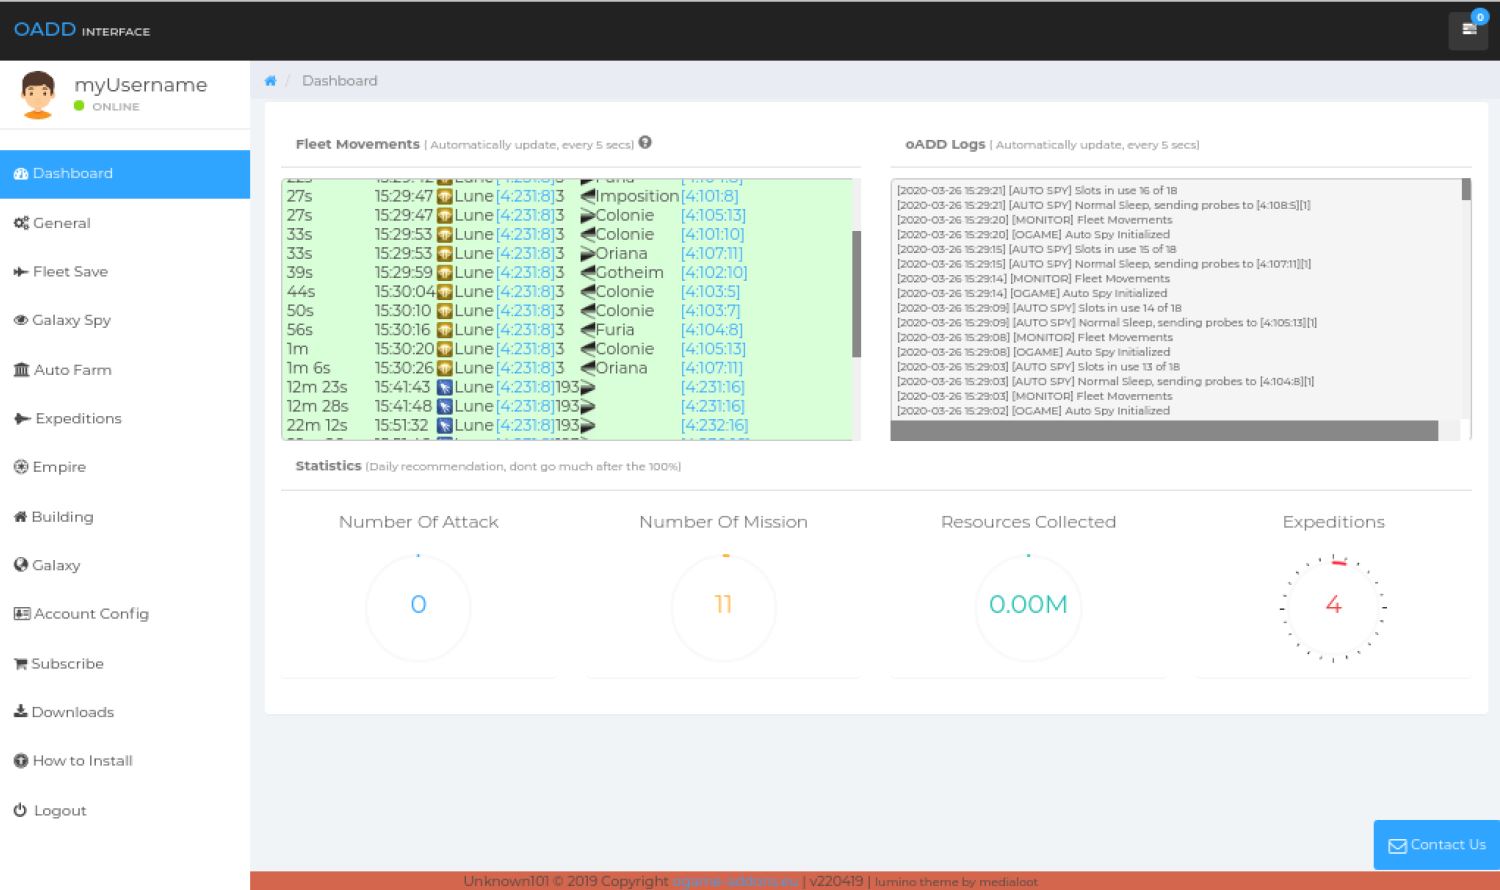Screen dimensions: 1500x890
Task: Click the Logout power icon
Action: click(20, 810)
